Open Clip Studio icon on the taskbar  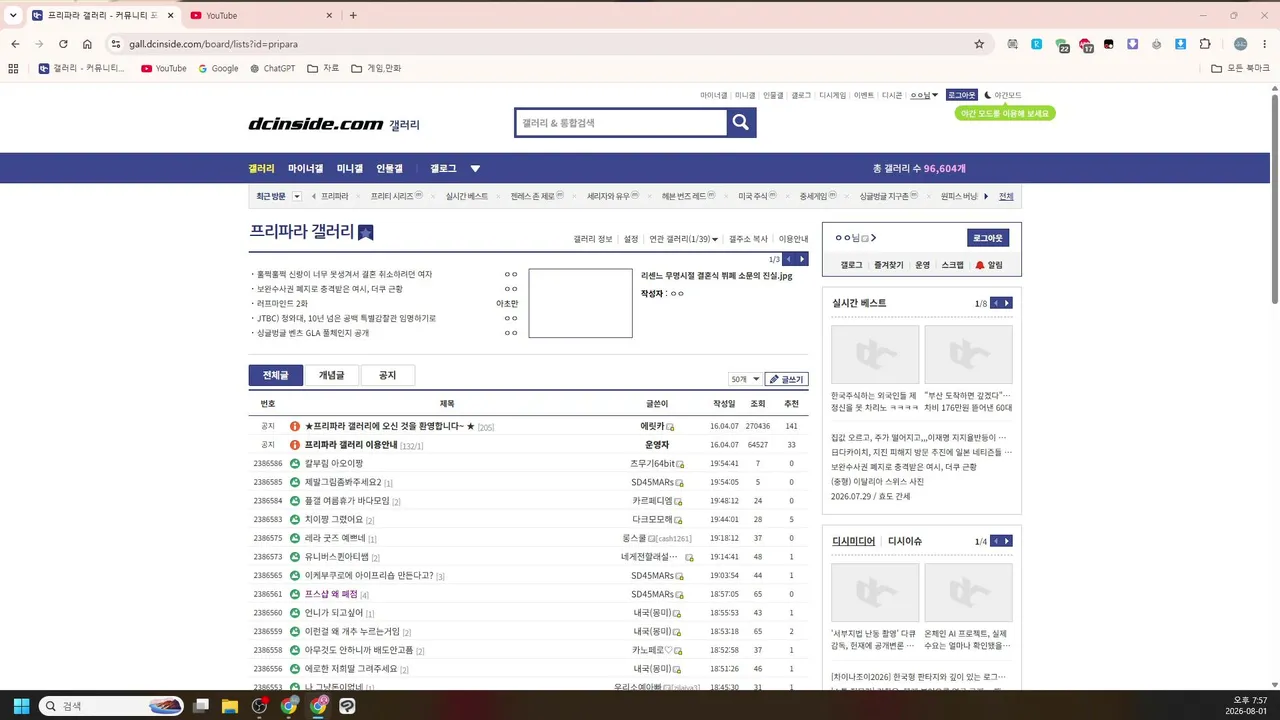tap(347, 706)
